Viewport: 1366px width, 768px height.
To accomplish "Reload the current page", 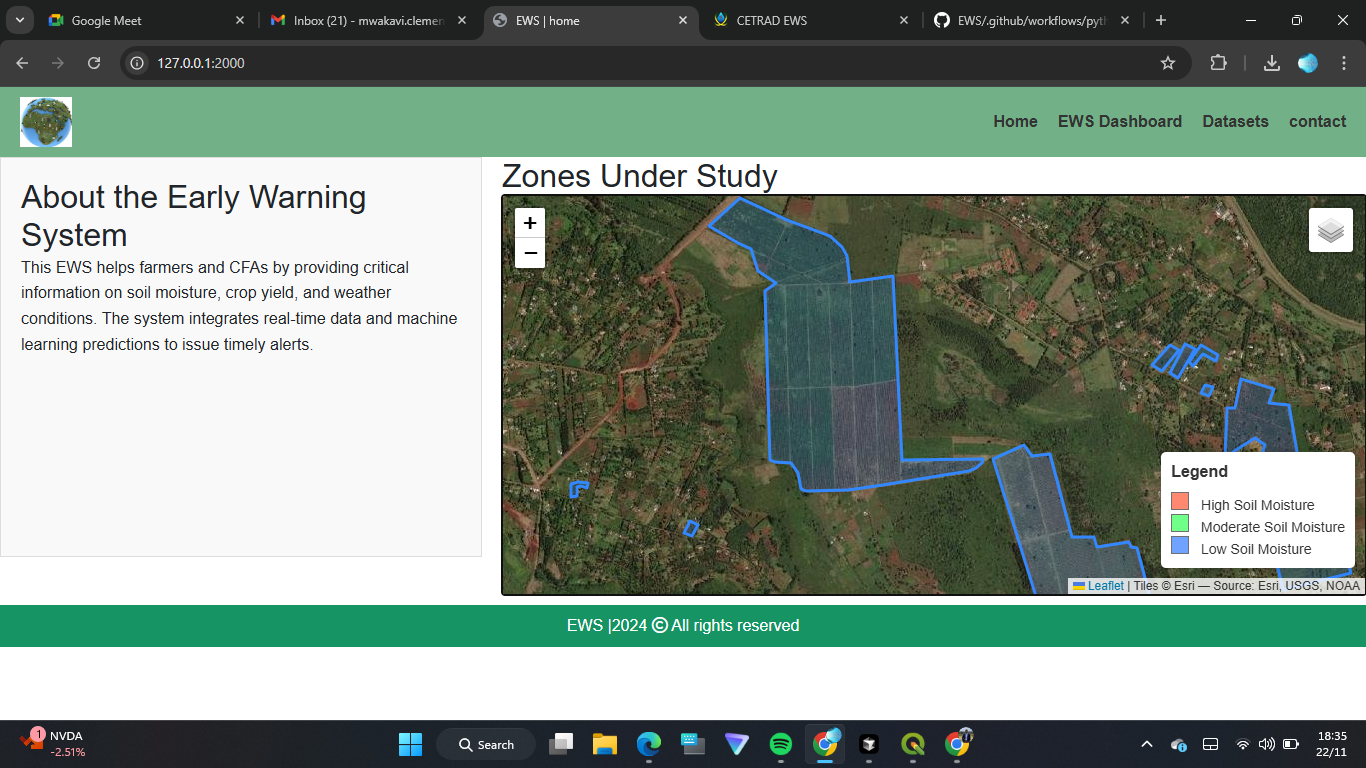I will tap(94, 63).
